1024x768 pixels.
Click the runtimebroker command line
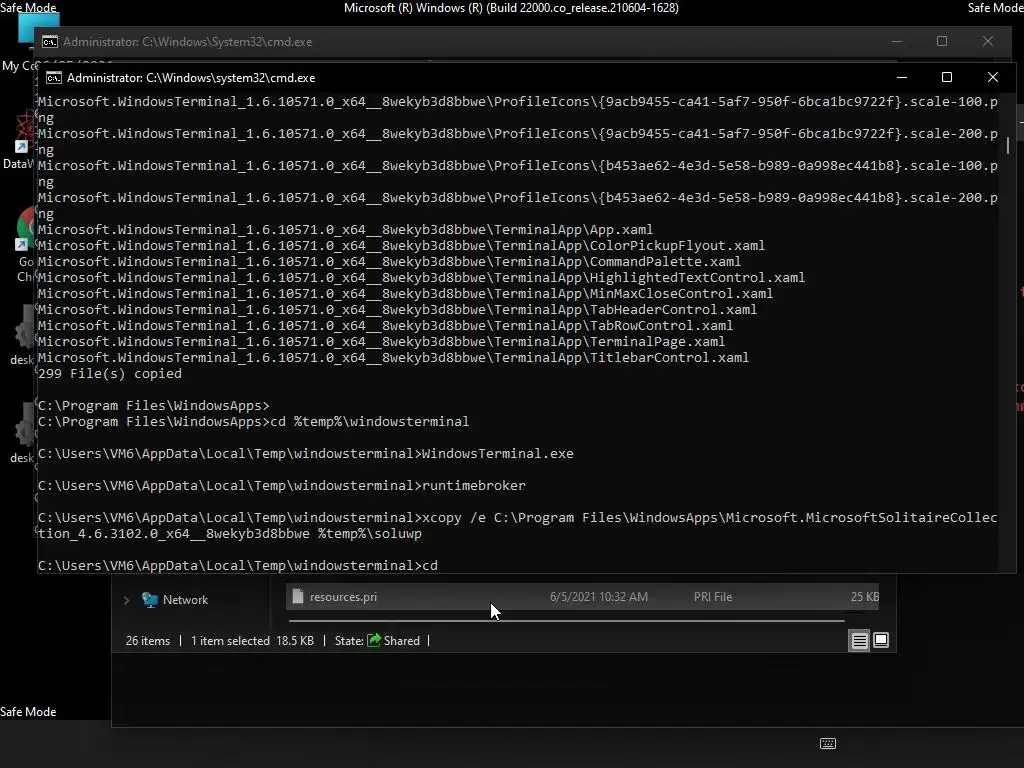pyautogui.click(x=281, y=485)
